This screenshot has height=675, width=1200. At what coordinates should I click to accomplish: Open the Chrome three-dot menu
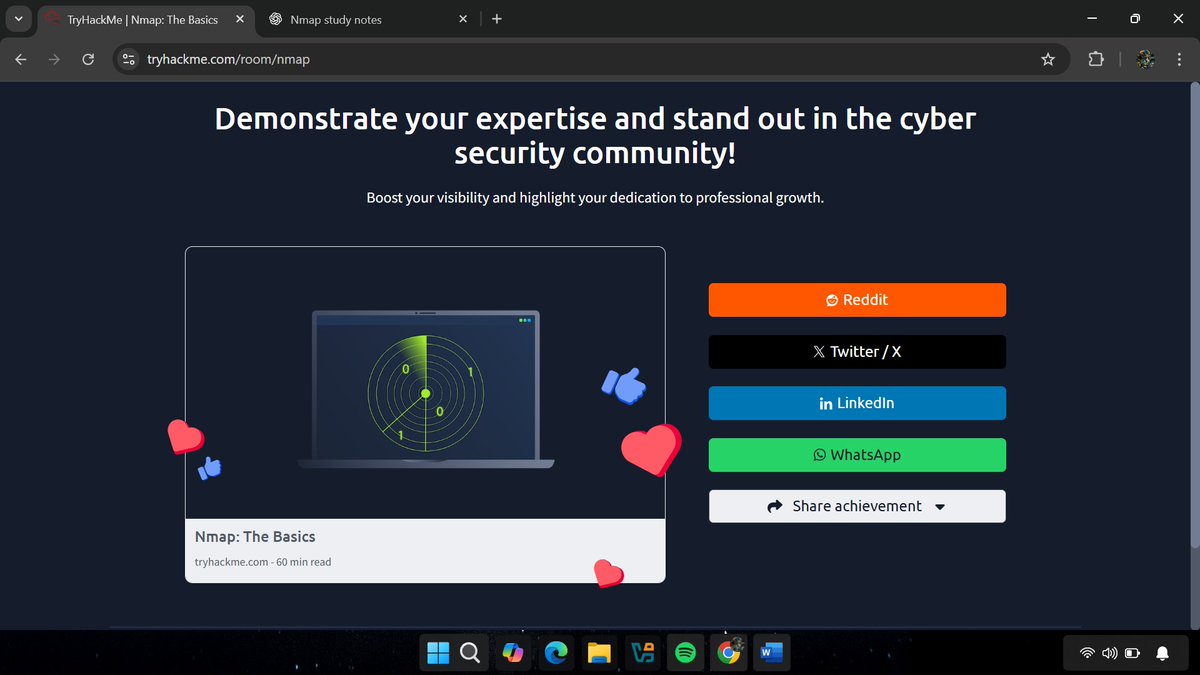coord(1180,60)
